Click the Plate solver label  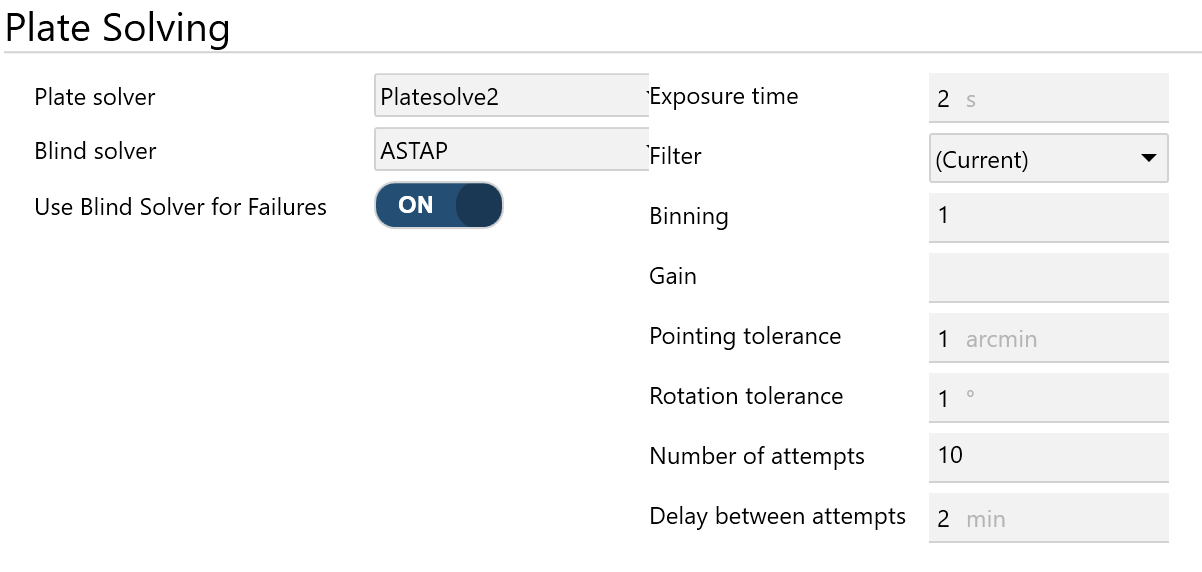coord(95,97)
